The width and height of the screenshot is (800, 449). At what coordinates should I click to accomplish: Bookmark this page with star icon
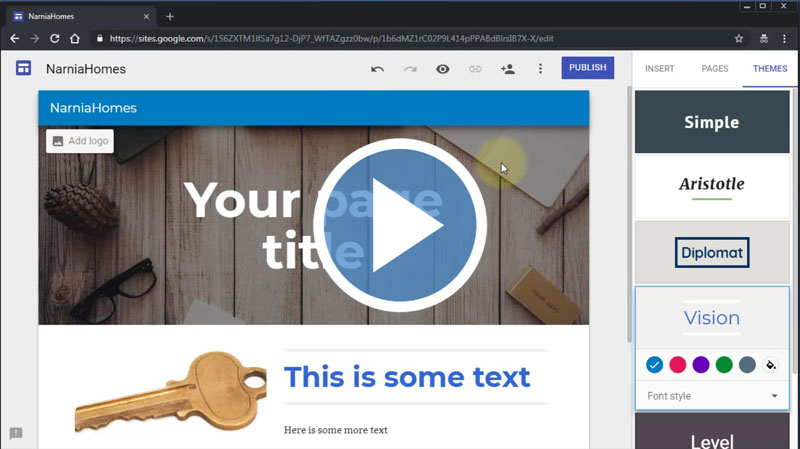coord(739,38)
